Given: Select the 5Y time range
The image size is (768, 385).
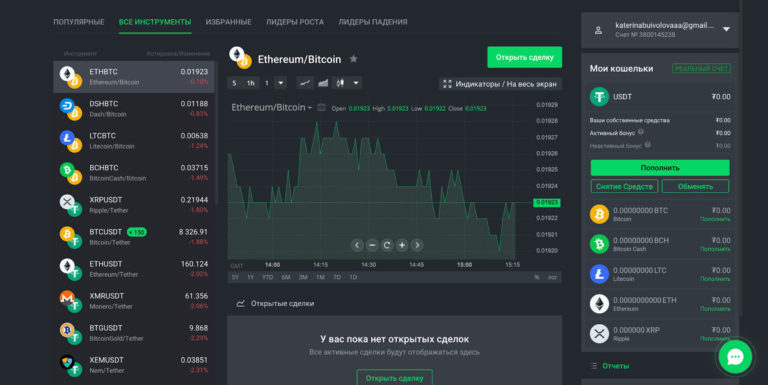Looking at the screenshot, I should tap(235, 277).
